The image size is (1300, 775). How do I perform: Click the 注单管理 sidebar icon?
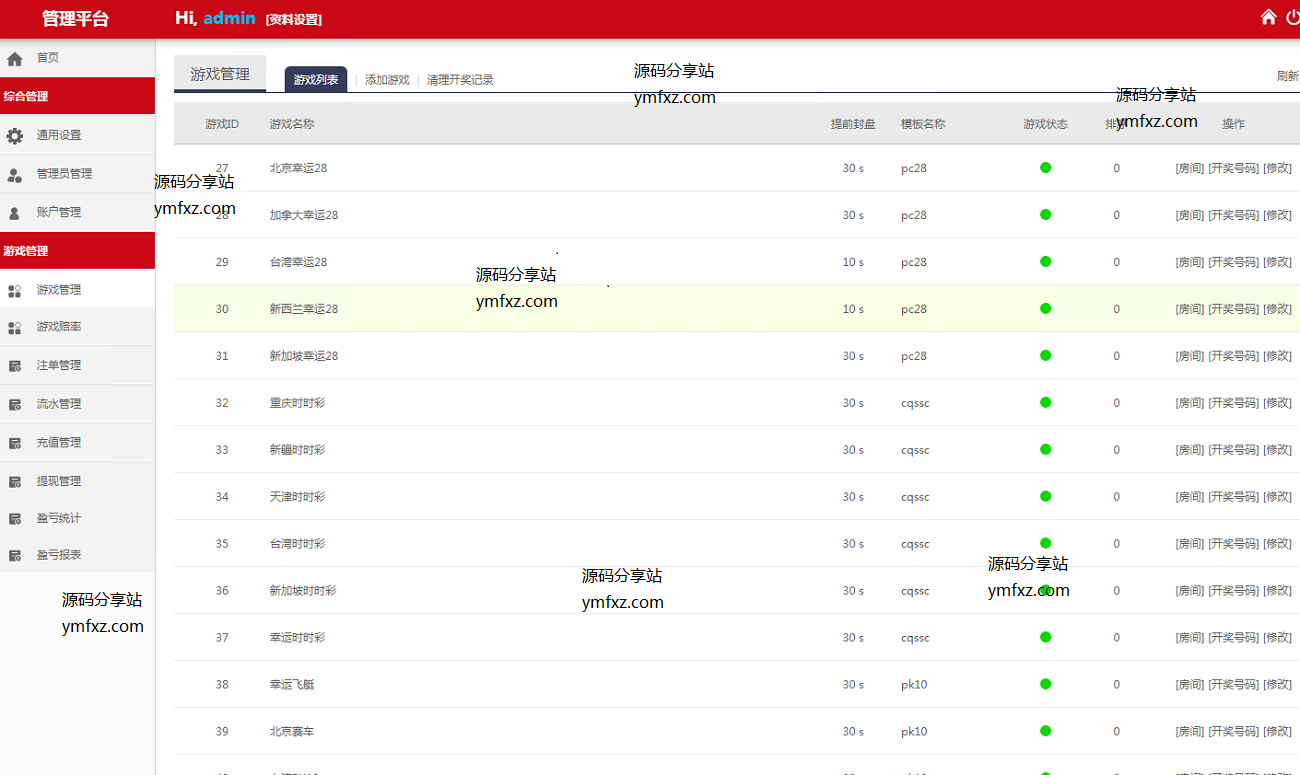point(15,366)
